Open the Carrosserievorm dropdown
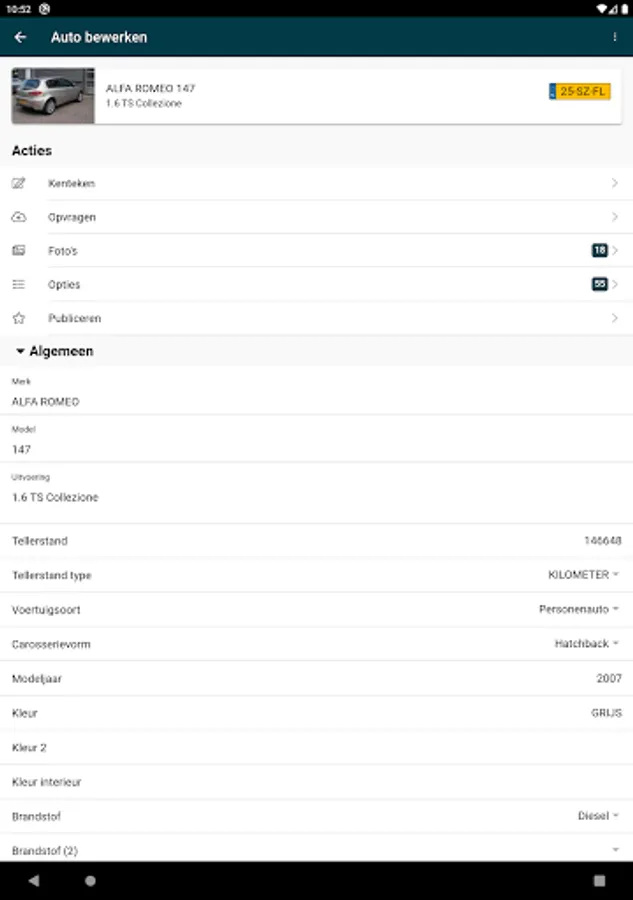Screen dimensions: 633x900 coord(587,644)
